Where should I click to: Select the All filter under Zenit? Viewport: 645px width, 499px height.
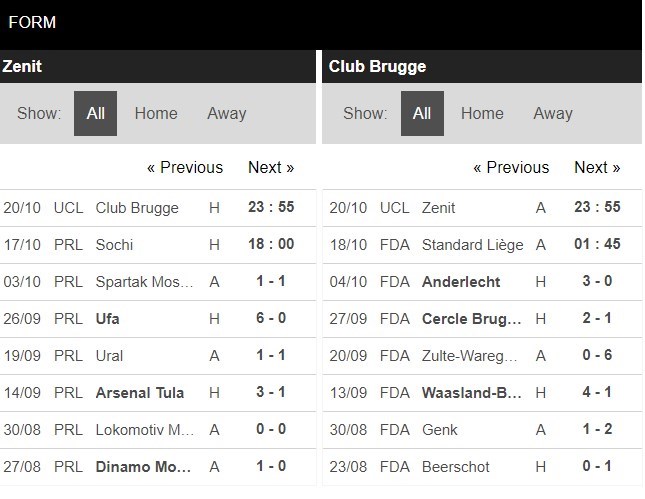[x=95, y=113]
